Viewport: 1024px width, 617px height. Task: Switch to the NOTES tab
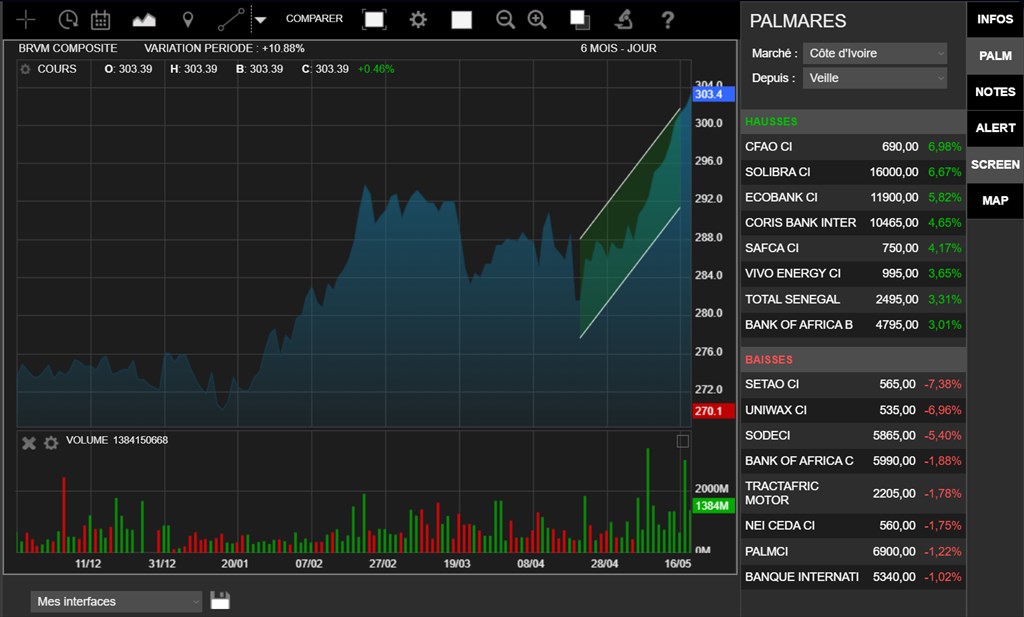click(995, 92)
